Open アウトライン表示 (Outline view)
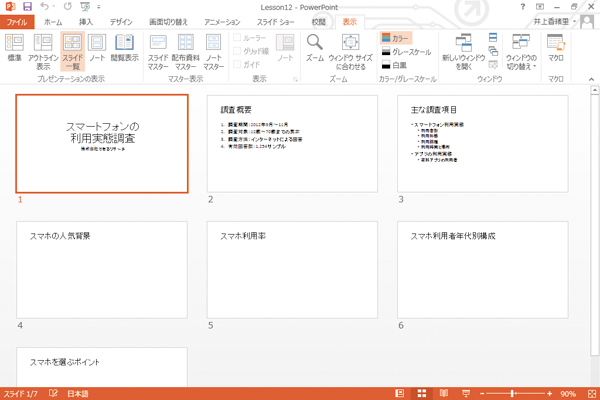The image size is (600, 400). pos(43,50)
